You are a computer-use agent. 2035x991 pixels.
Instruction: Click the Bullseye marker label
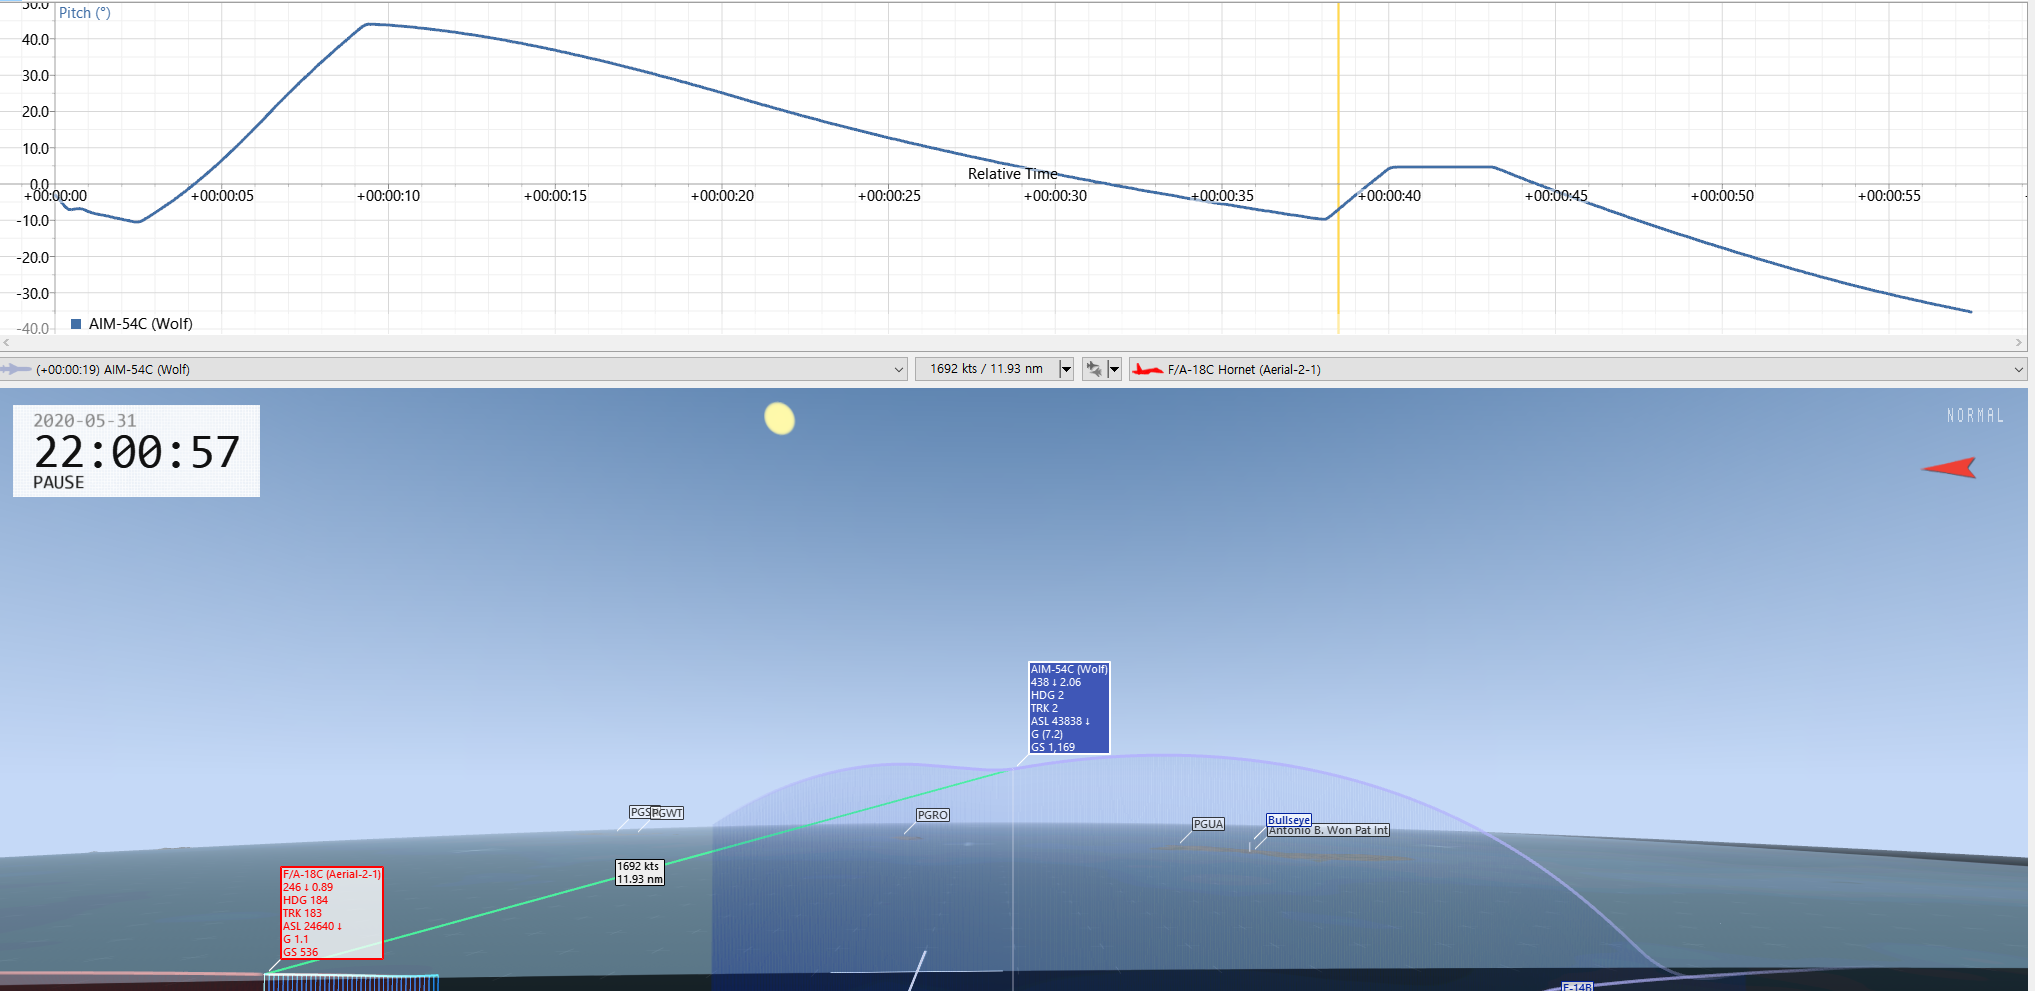(x=1289, y=820)
